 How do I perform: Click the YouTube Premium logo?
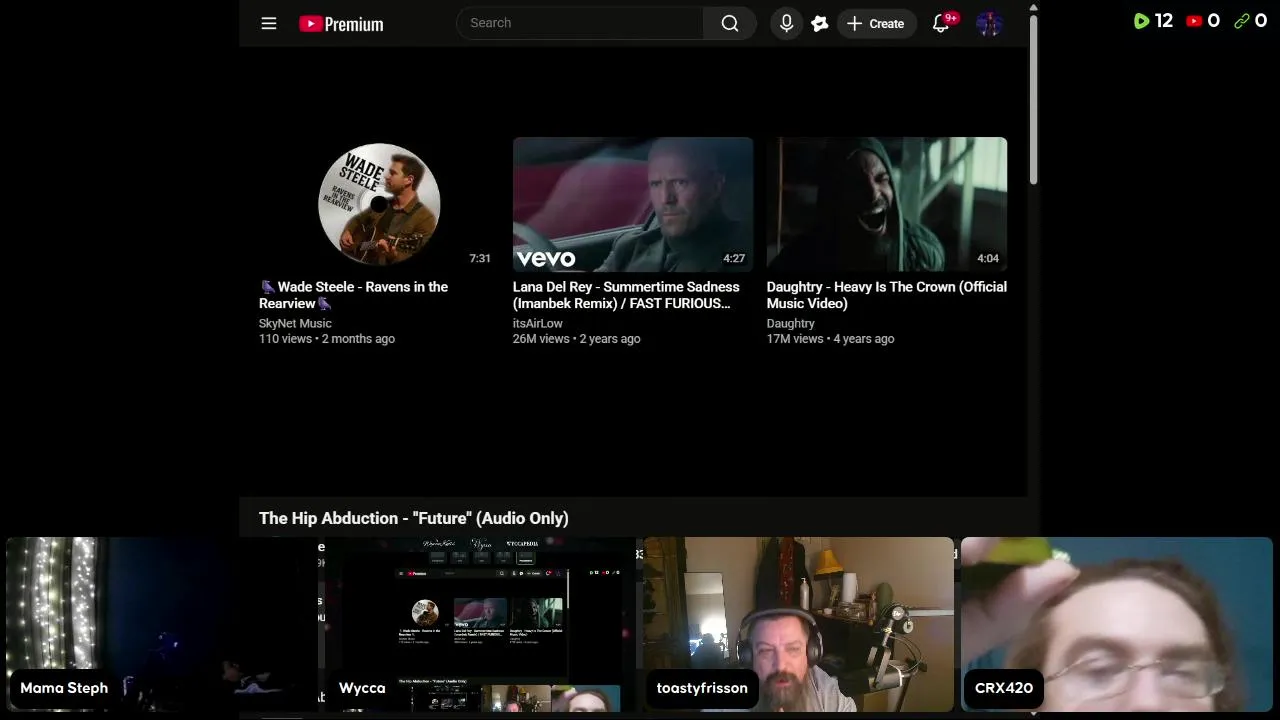341,24
